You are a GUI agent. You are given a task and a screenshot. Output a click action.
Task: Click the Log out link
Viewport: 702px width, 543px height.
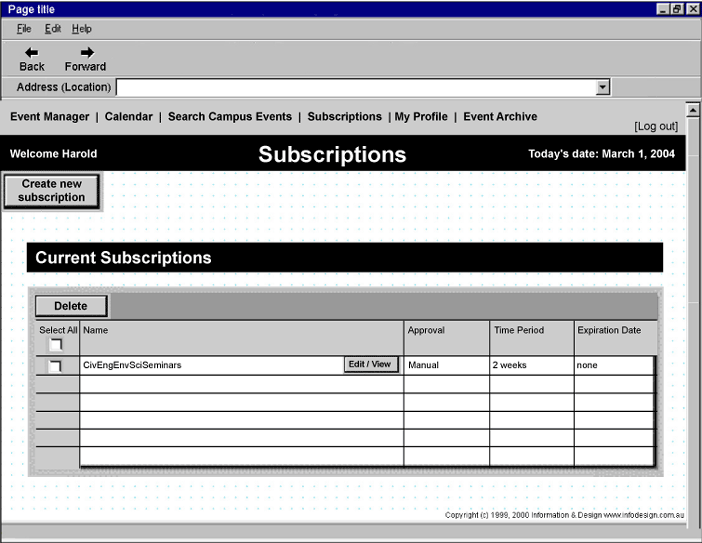click(x=656, y=126)
